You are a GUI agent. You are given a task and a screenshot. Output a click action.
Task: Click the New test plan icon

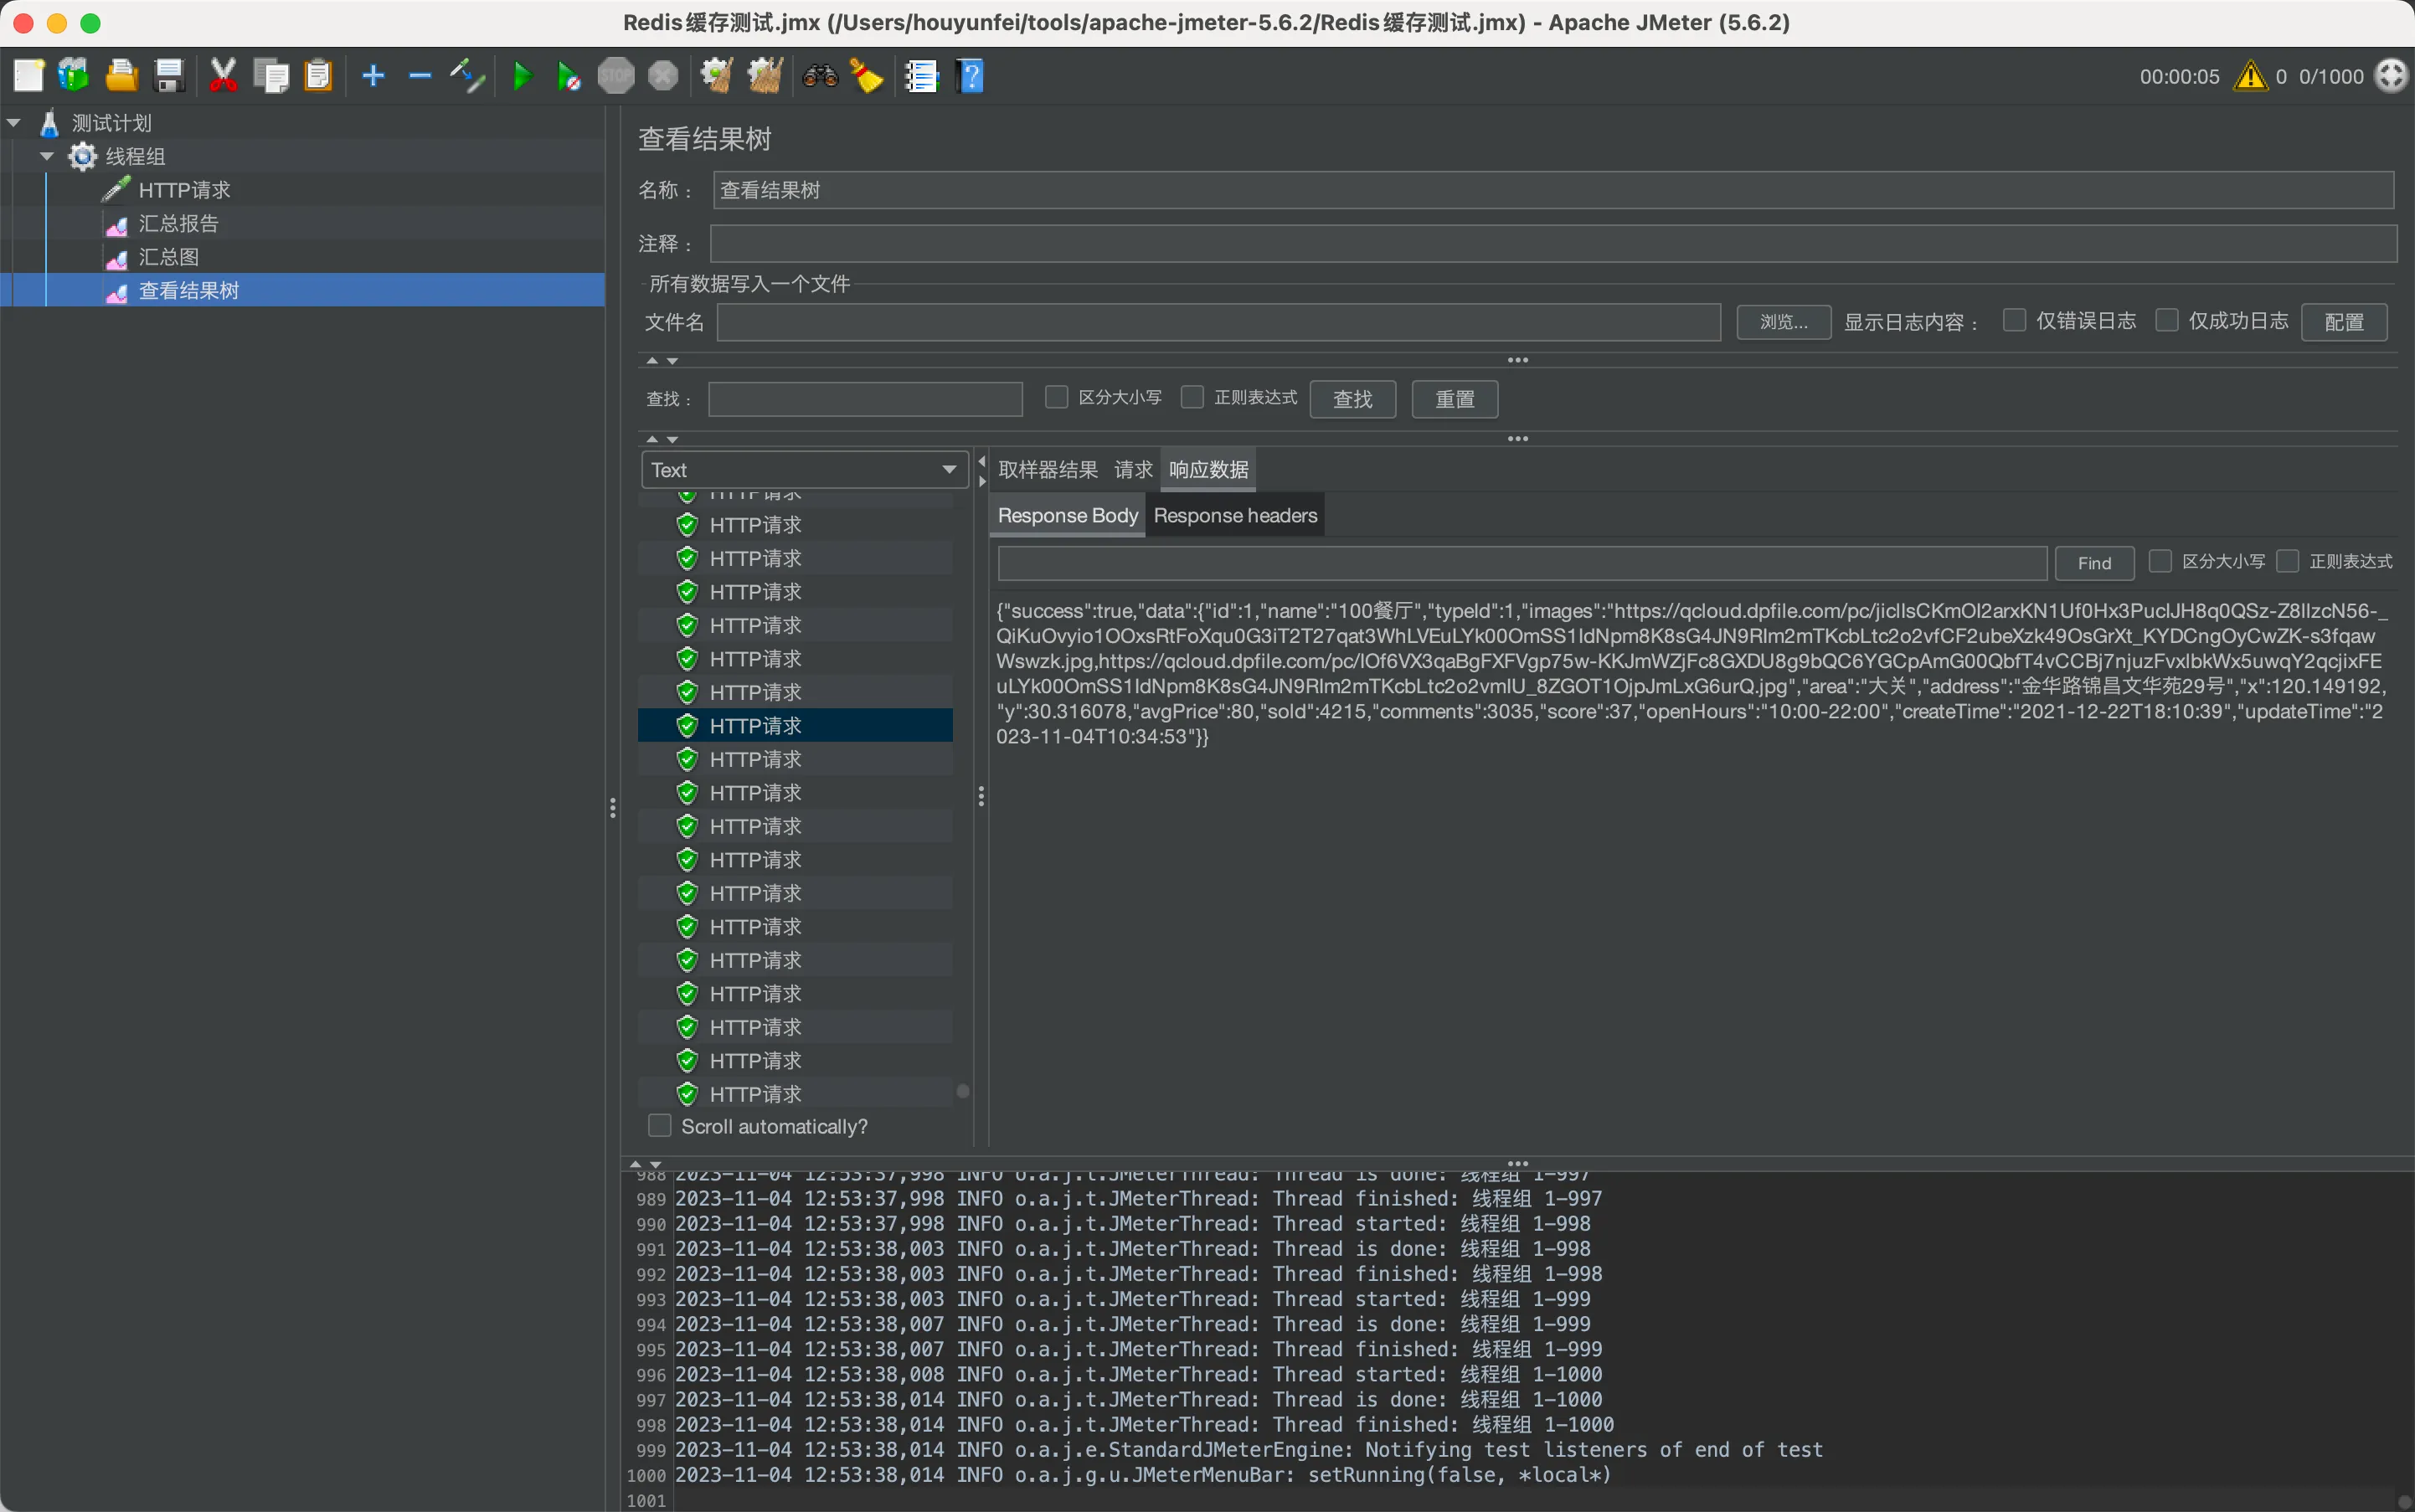point(28,76)
